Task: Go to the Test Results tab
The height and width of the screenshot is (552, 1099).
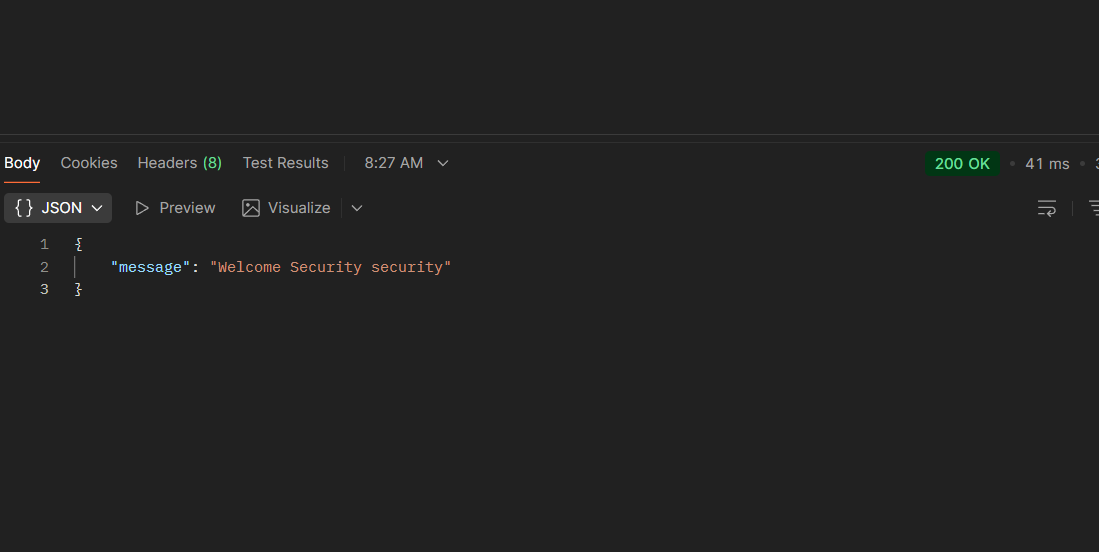Action: 285,163
